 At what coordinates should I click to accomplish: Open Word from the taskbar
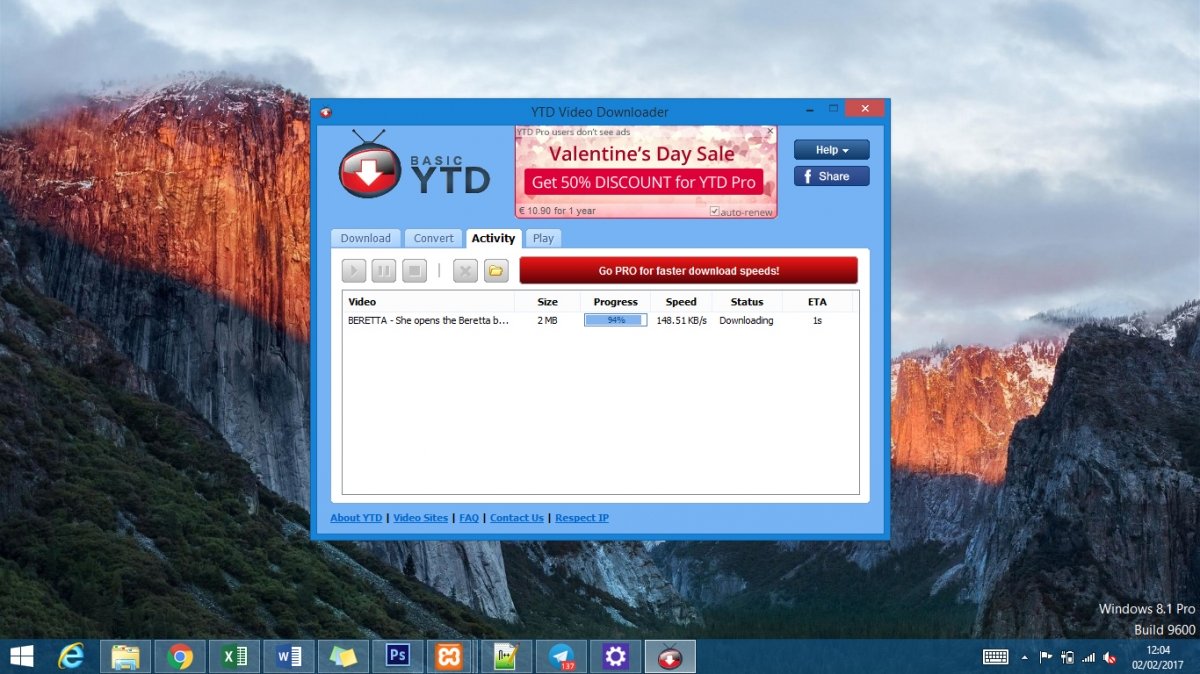tap(288, 656)
